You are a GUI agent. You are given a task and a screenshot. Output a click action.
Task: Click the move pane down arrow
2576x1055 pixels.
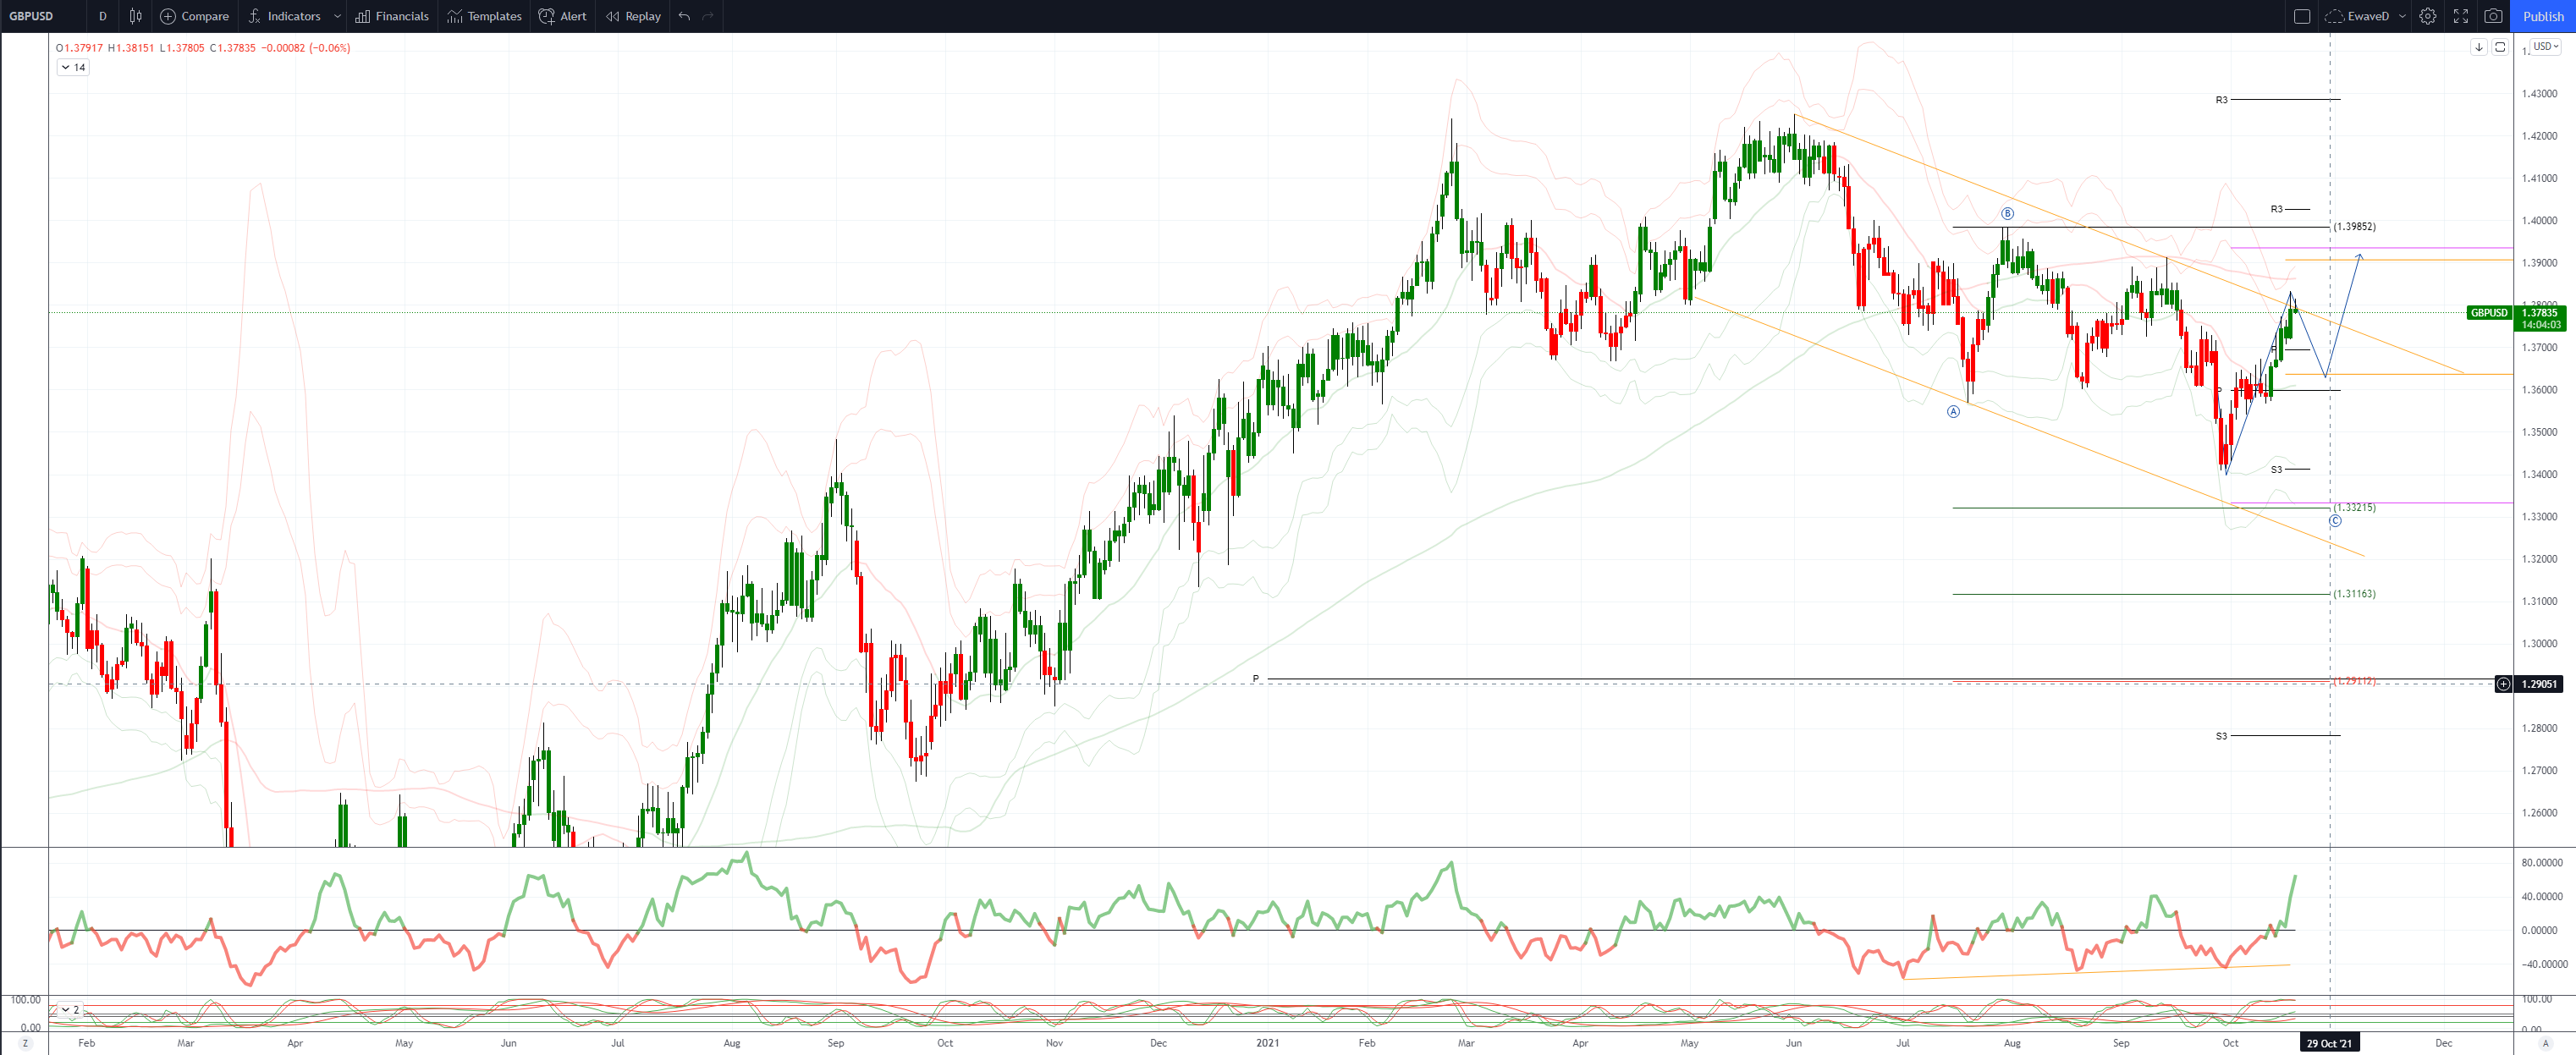[2479, 47]
